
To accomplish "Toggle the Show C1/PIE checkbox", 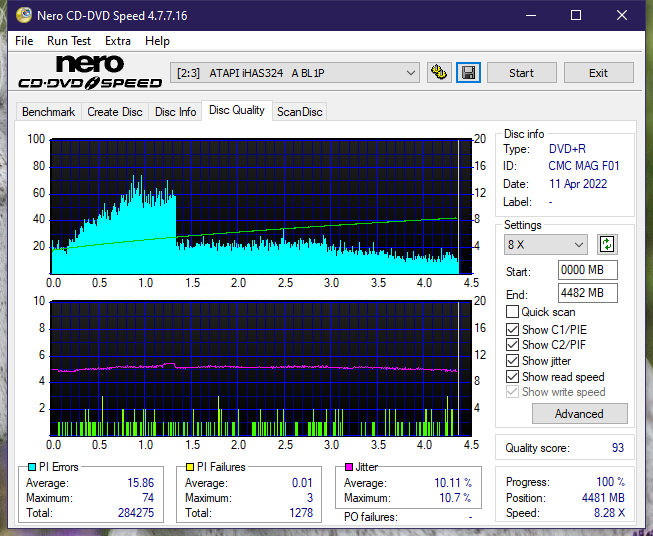I will point(512,329).
